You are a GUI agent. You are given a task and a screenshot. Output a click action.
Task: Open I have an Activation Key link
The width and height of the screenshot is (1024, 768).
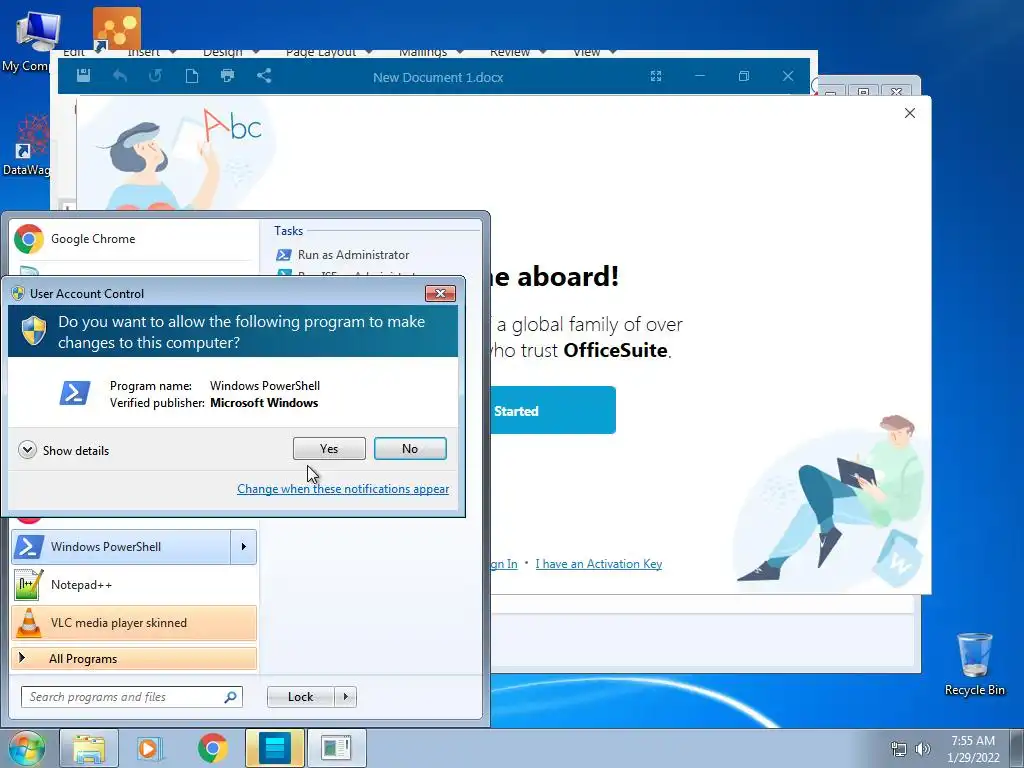point(599,564)
